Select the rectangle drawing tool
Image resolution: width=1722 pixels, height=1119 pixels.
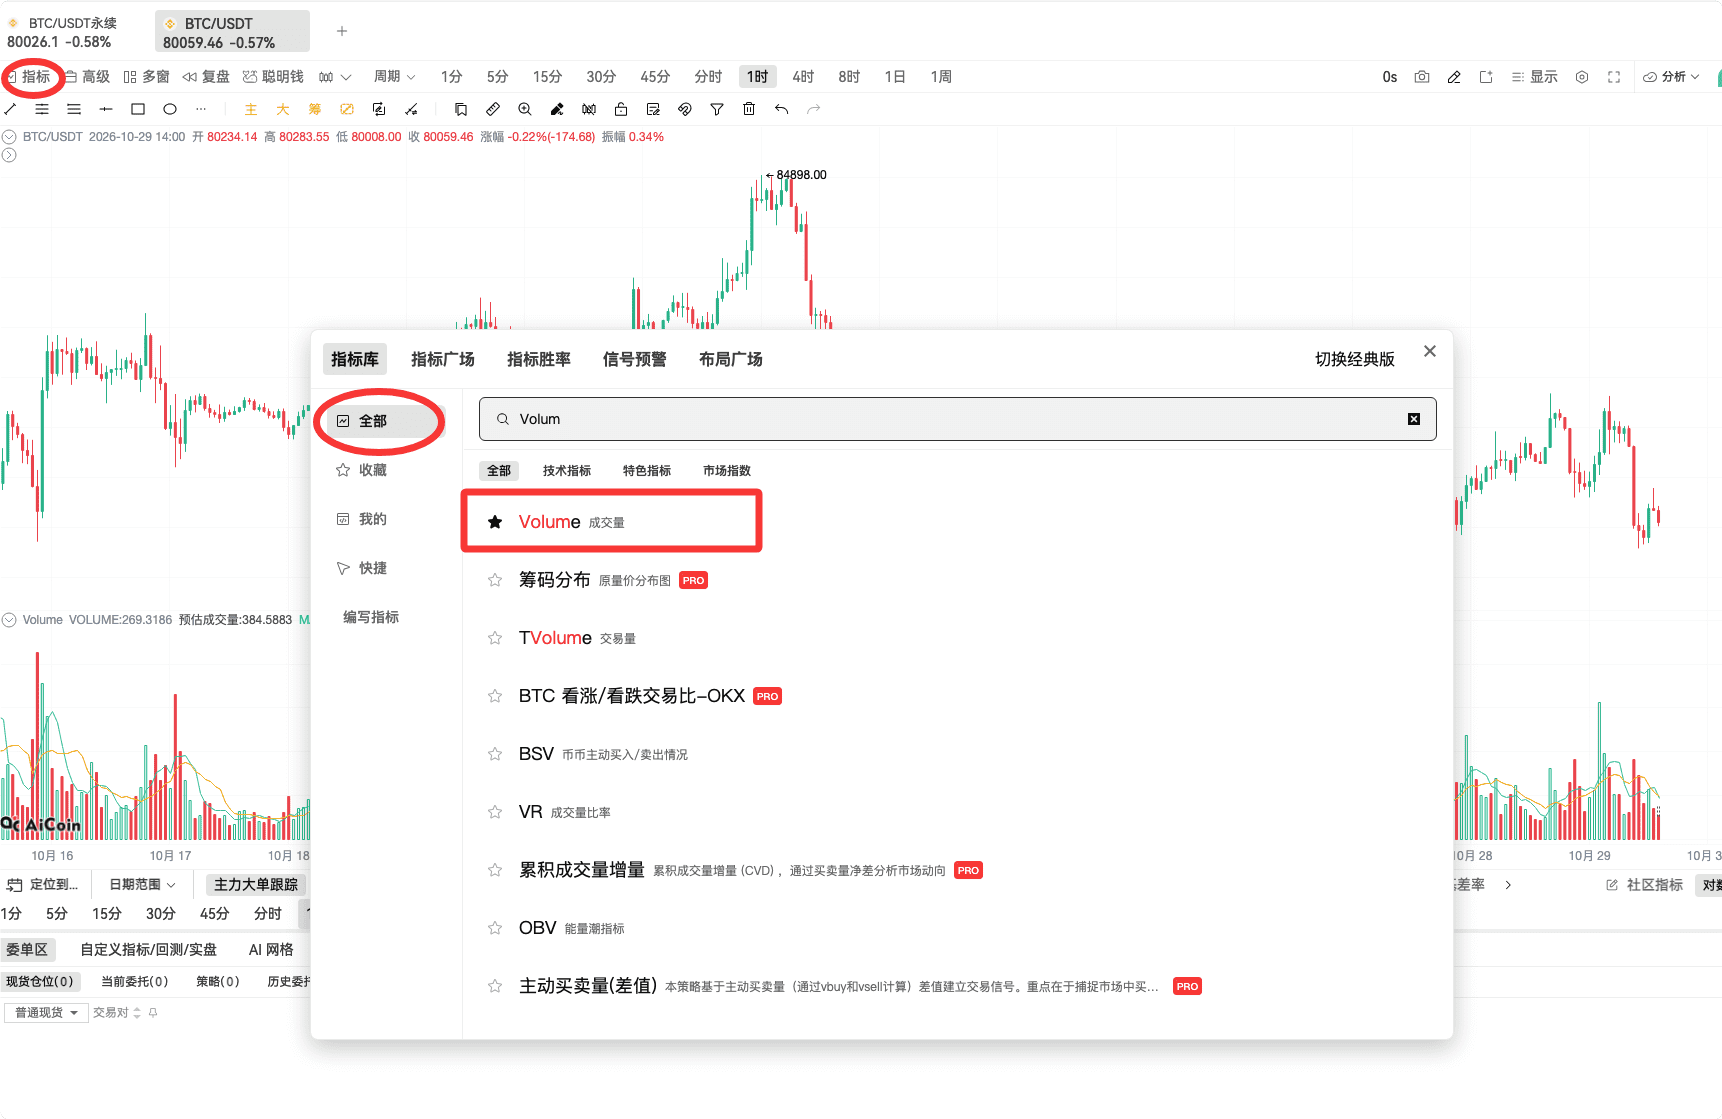pyautogui.click(x=138, y=109)
